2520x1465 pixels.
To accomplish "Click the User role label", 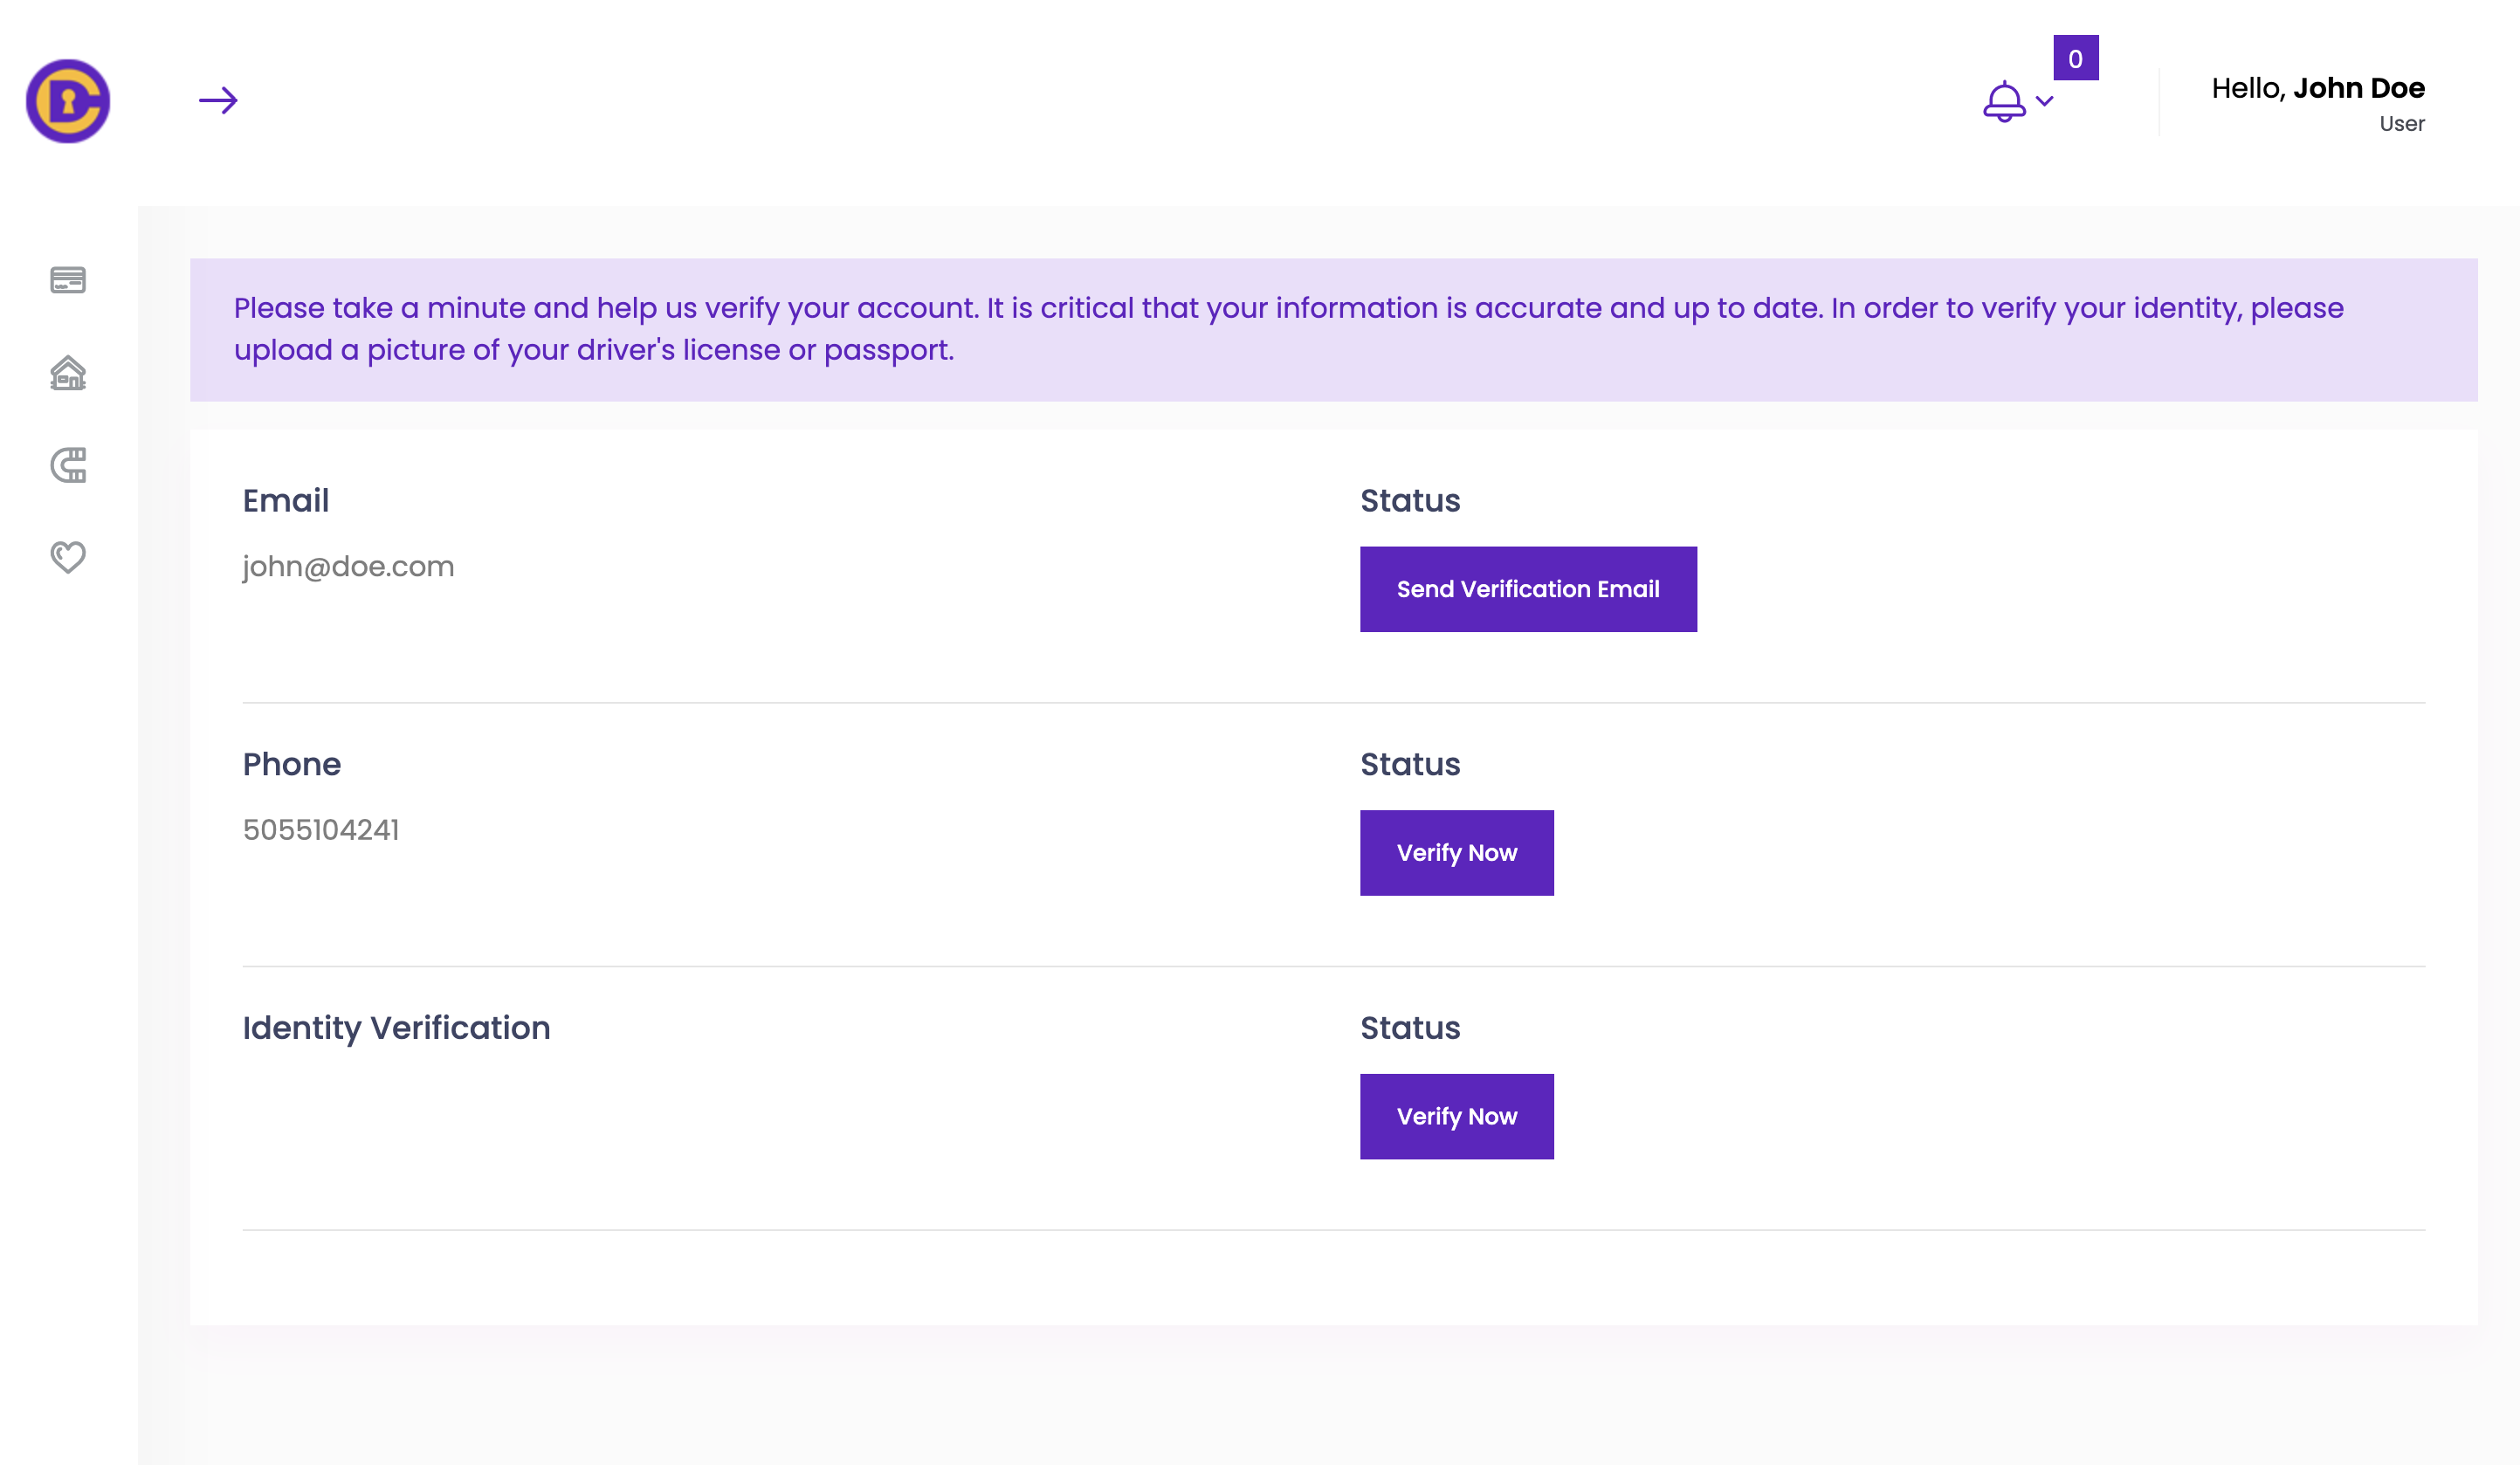I will click(x=2402, y=124).
